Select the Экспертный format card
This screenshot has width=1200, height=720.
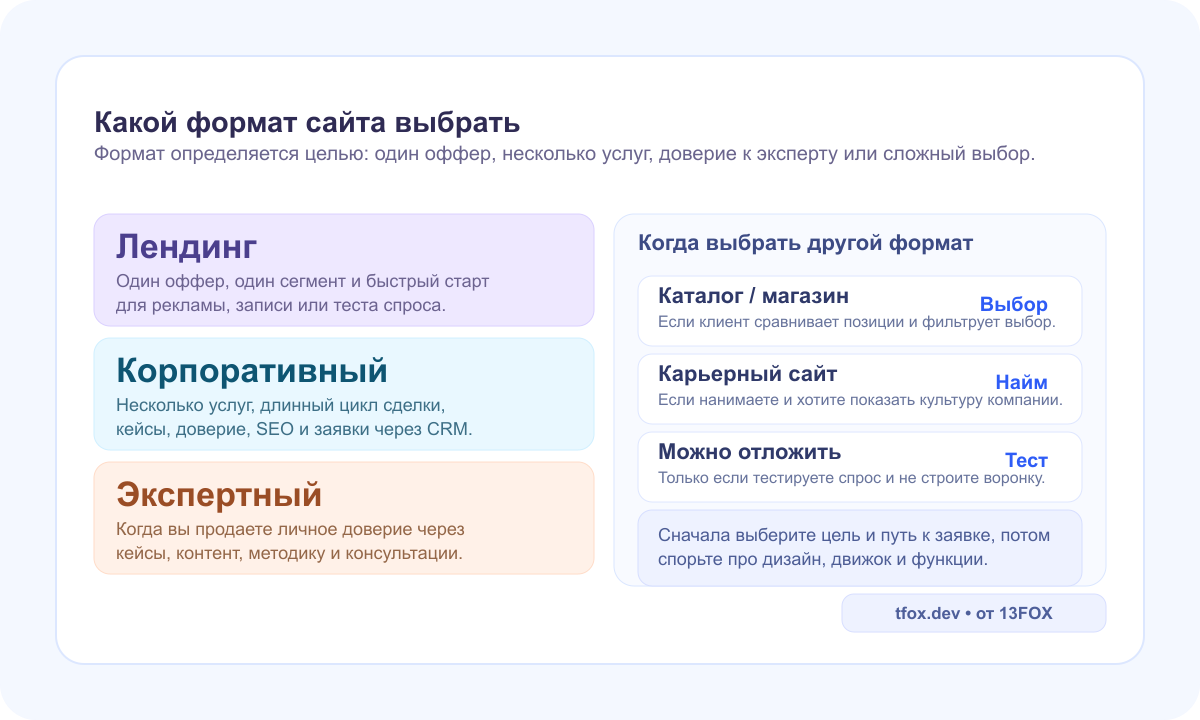(x=344, y=516)
